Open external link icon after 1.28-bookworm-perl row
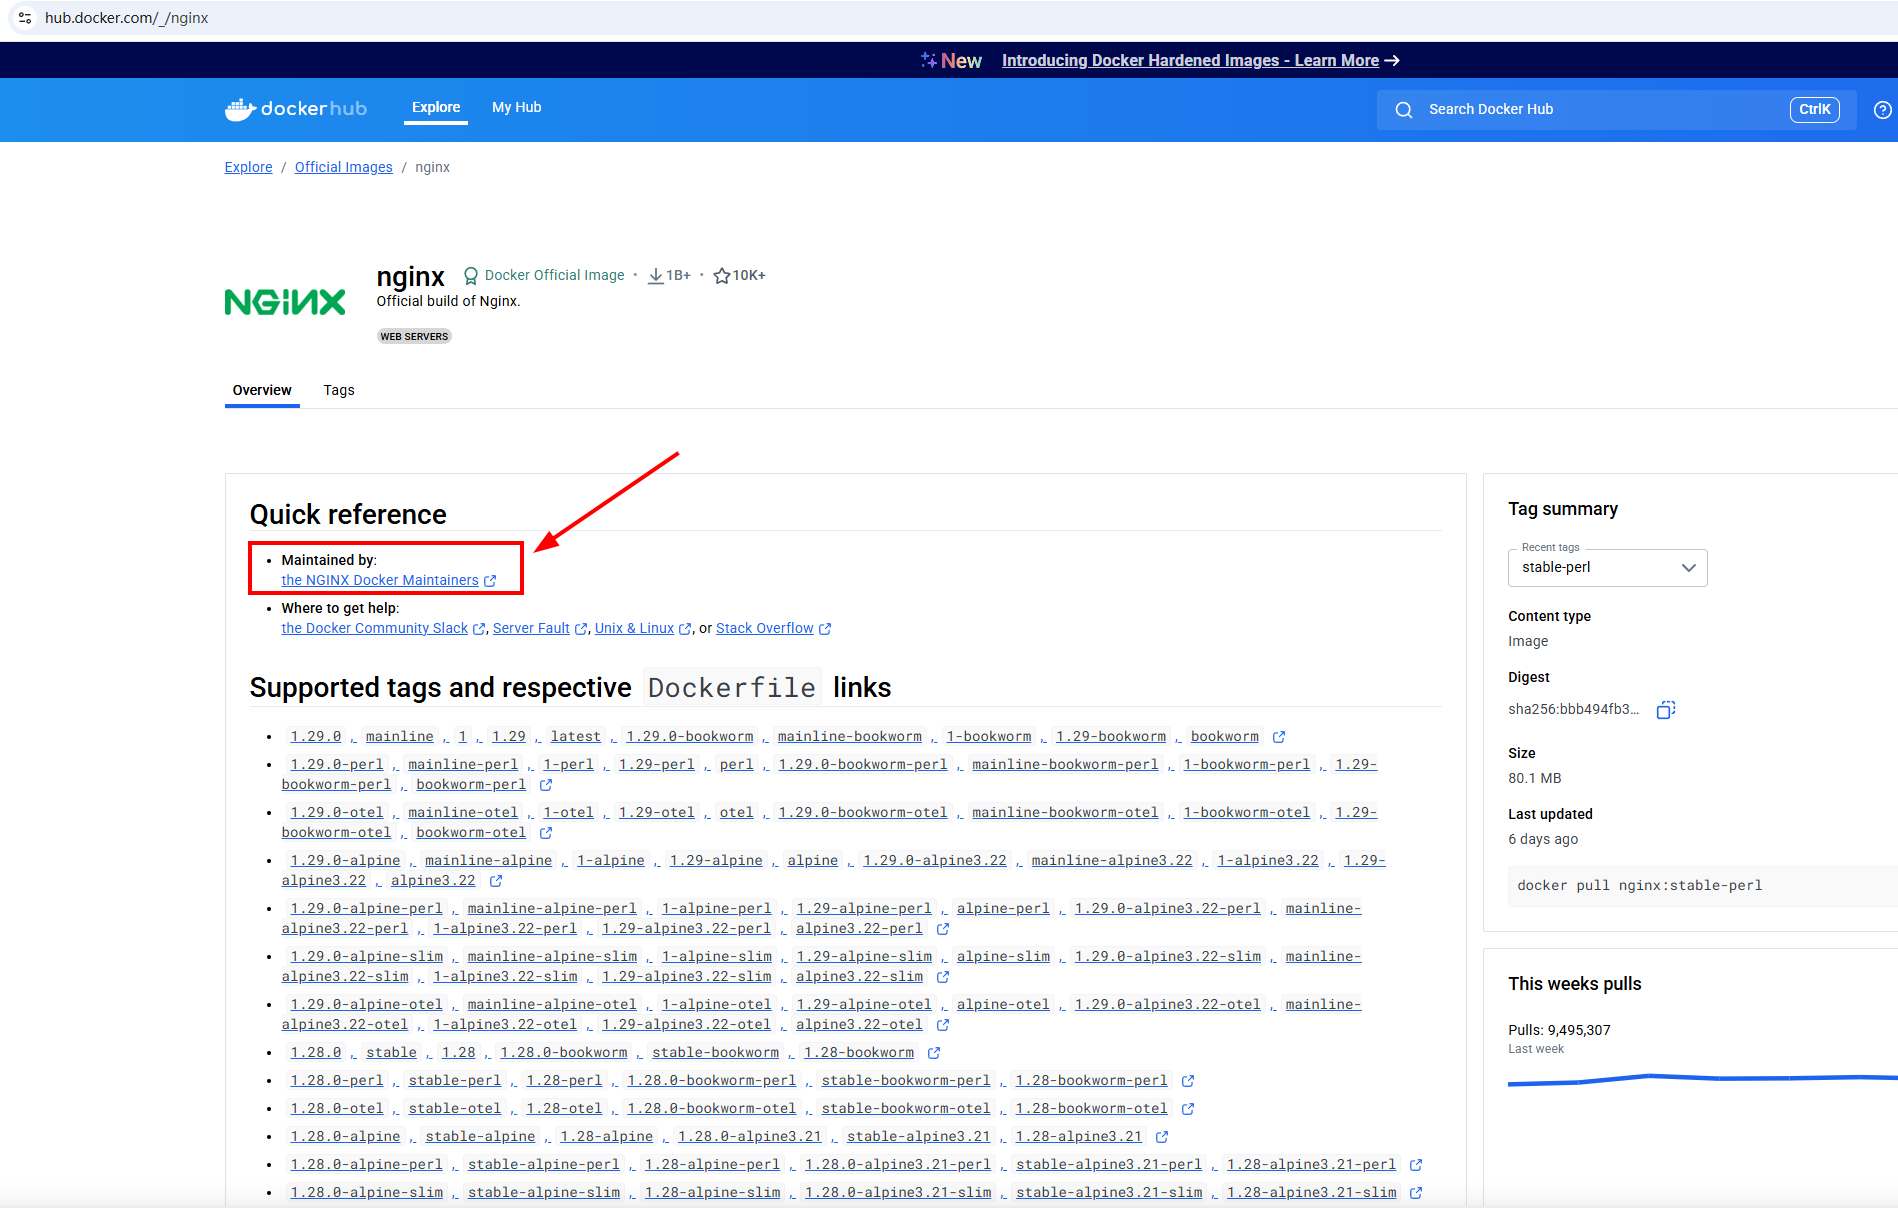 tap(1188, 1081)
